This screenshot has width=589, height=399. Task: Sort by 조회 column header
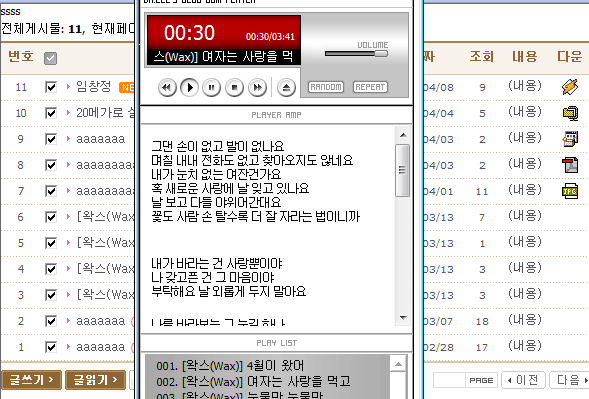pos(482,57)
